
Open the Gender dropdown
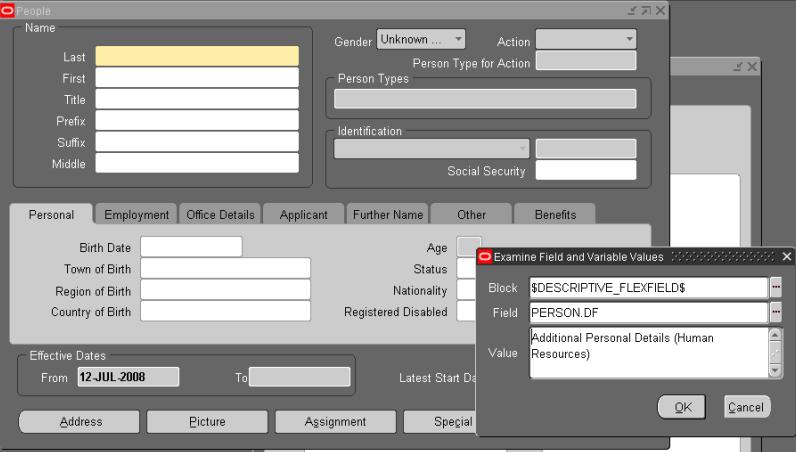pos(420,39)
